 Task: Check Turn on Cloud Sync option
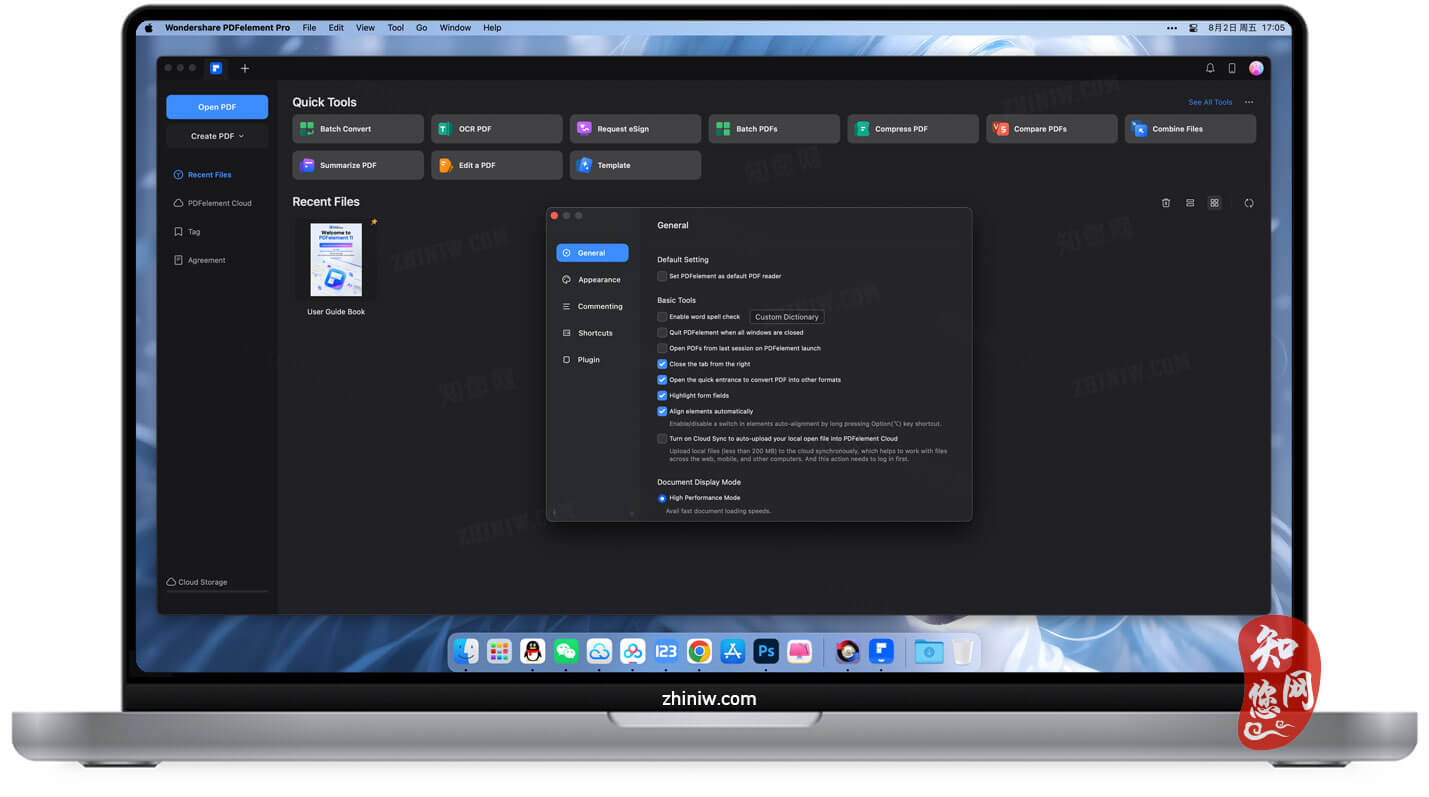662,438
